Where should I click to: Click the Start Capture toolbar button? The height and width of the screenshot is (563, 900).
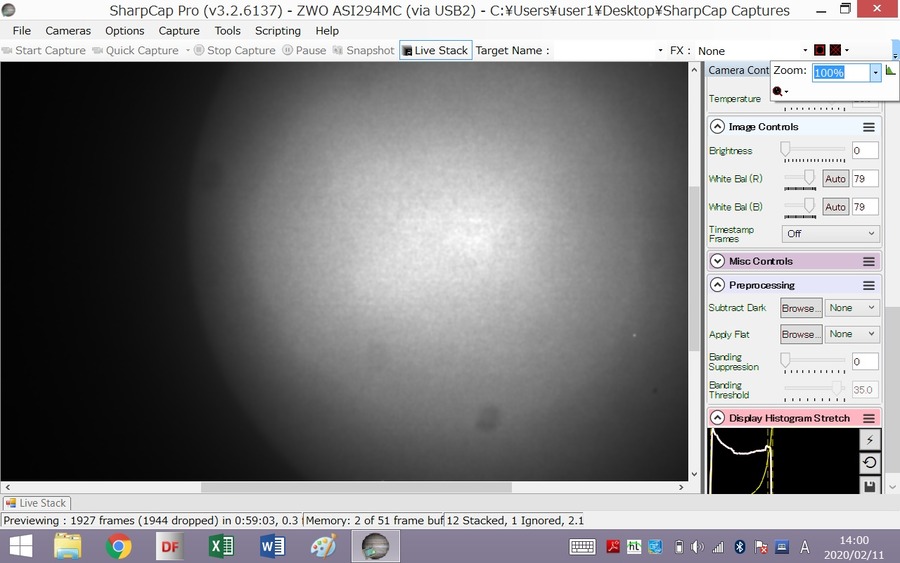(x=44, y=51)
